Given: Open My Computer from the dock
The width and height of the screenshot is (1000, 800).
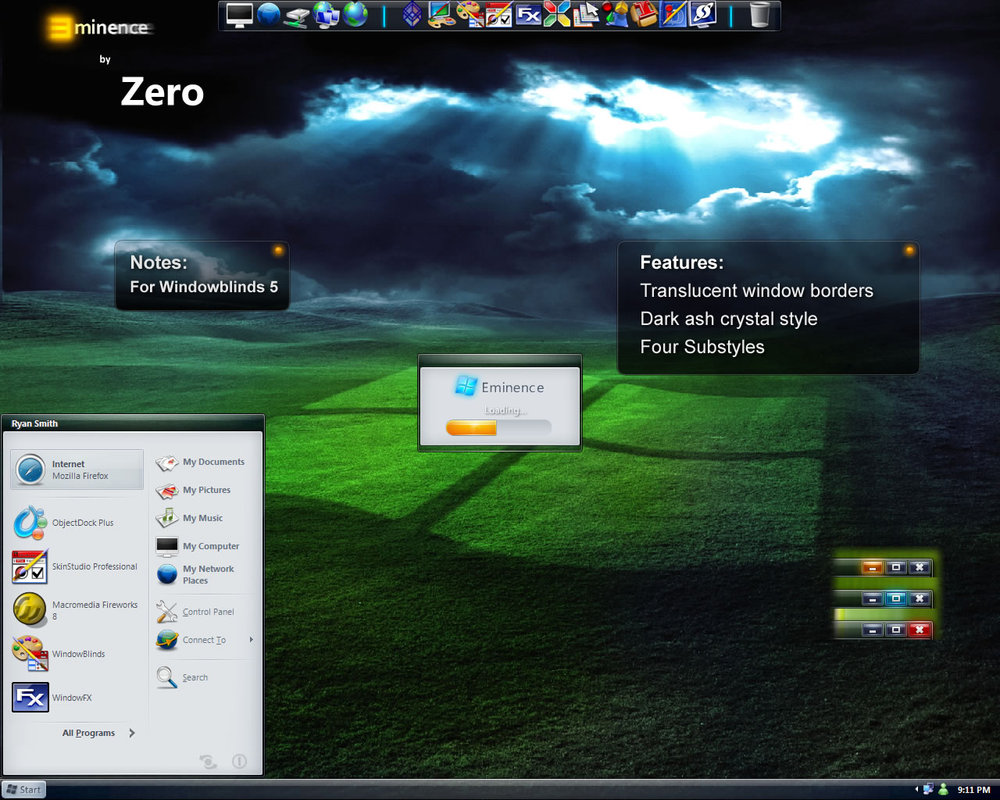Looking at the screenshot, I should pyautogui.click(x=240, y=16).
